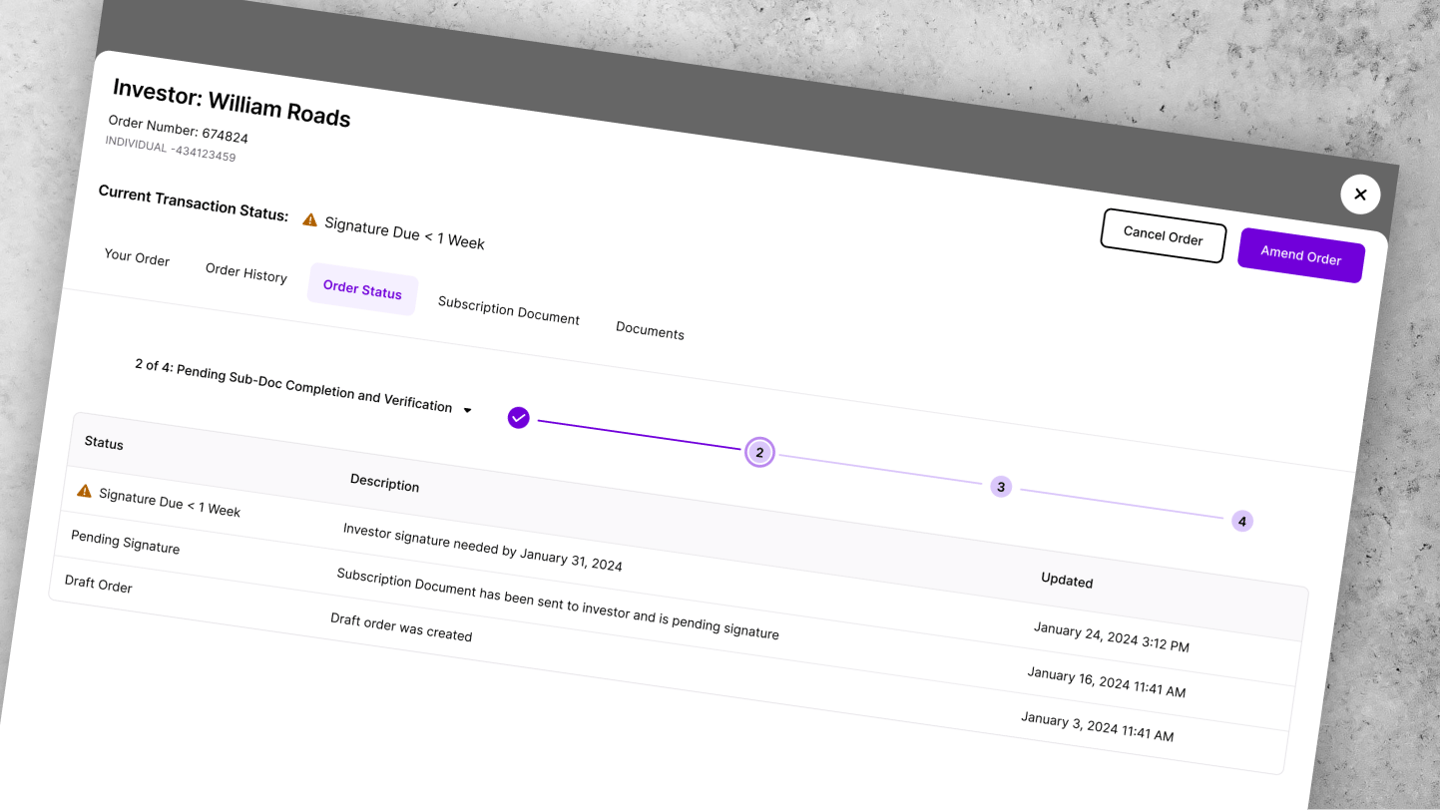Select the Signature Due < 1 Week table row text
The height and width of the screenshot is (810, 1440).
pyautogui.click(x=170, y=502)
